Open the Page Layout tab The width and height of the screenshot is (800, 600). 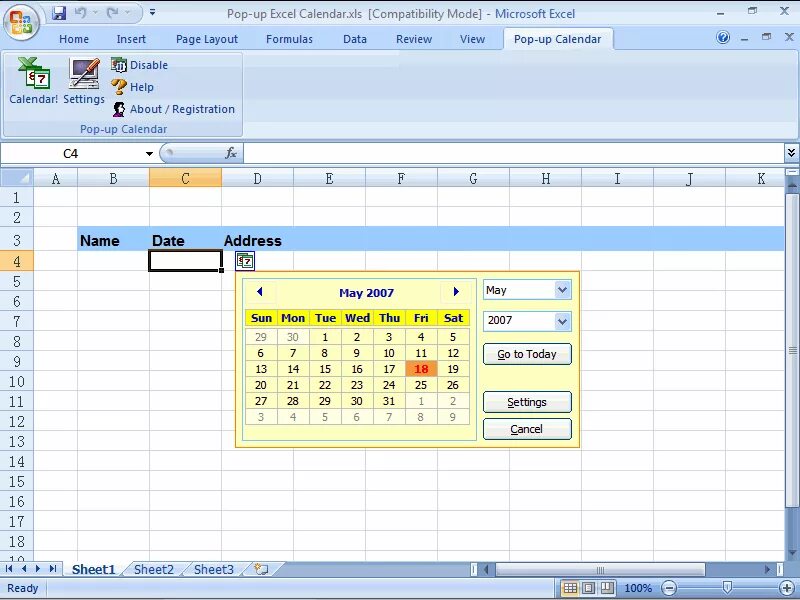click(207, 39)
